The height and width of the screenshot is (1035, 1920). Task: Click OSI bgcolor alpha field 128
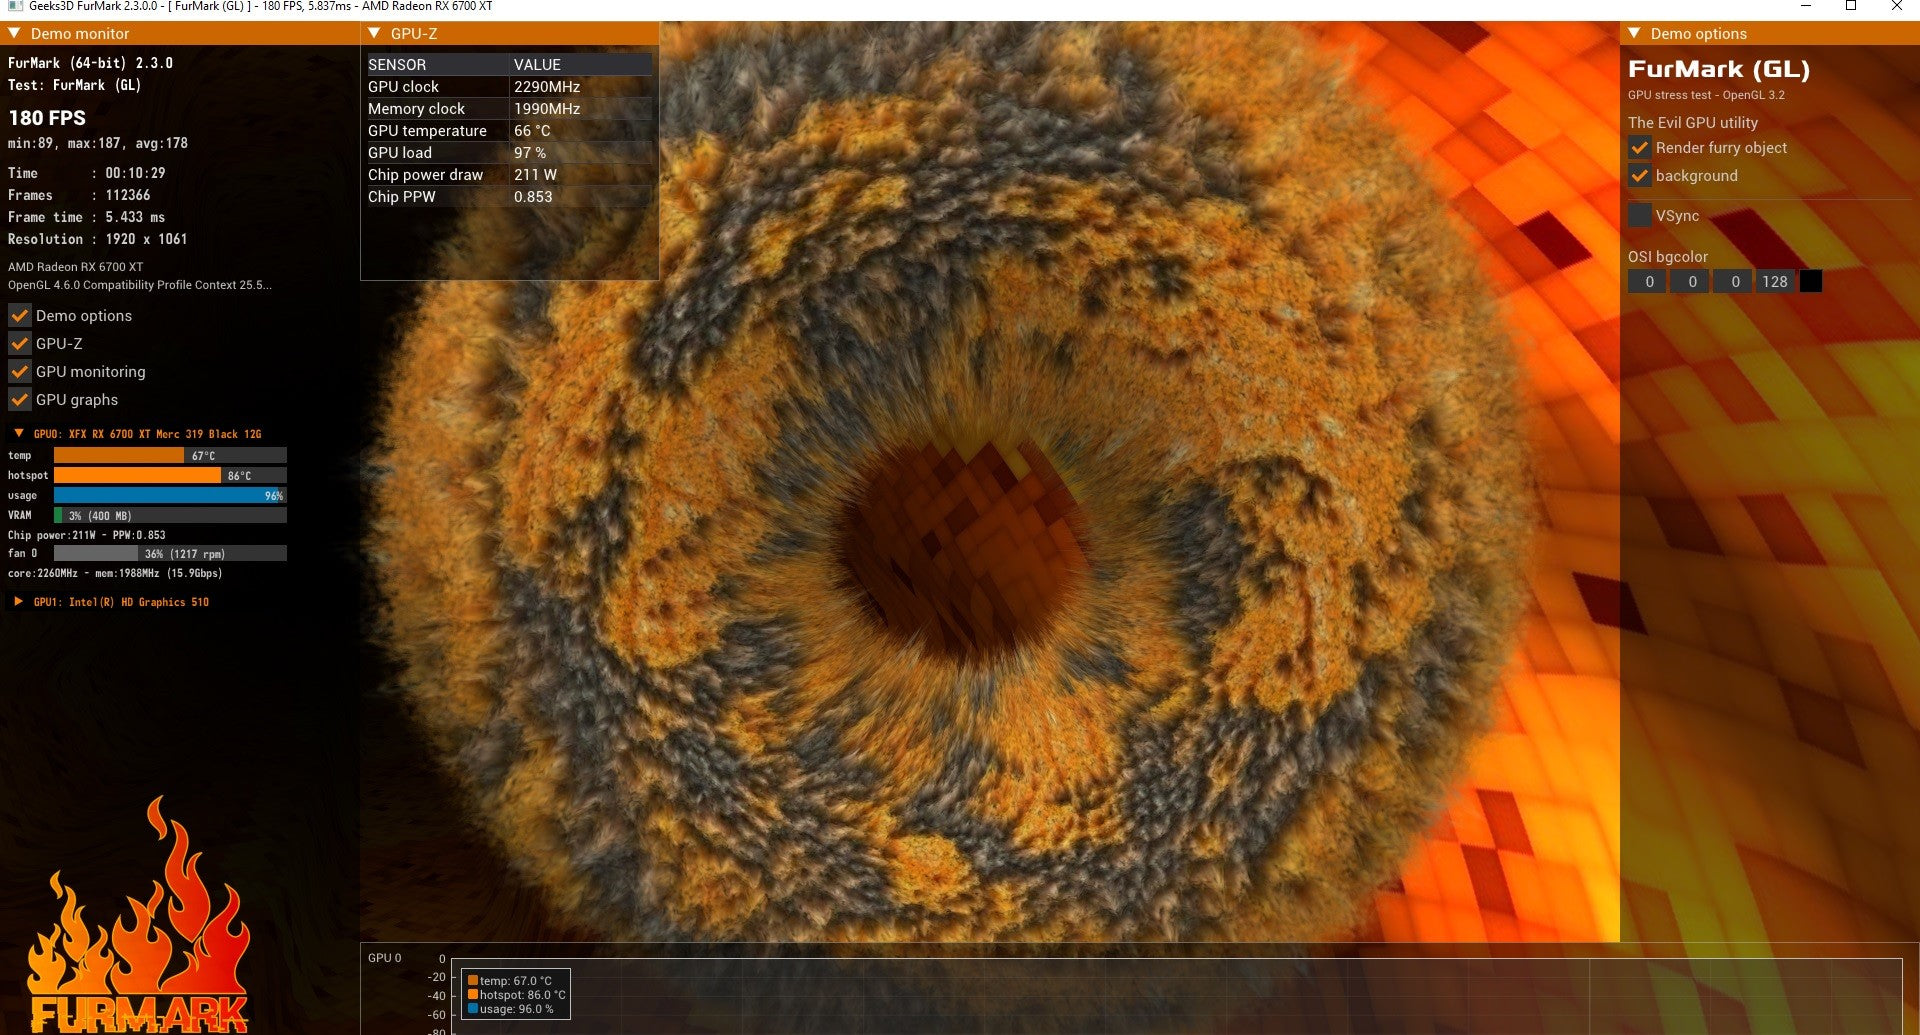click(1776, 282)
